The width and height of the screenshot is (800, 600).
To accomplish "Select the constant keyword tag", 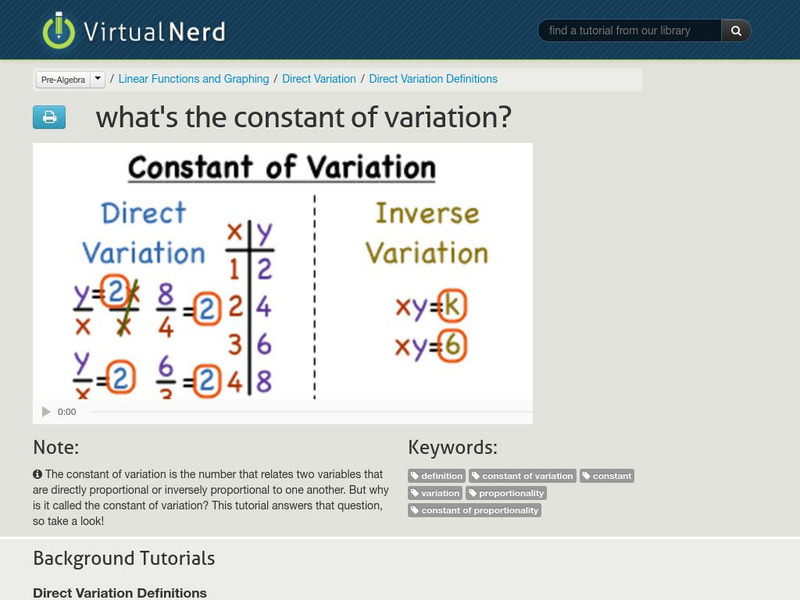I will coord(607,476).
